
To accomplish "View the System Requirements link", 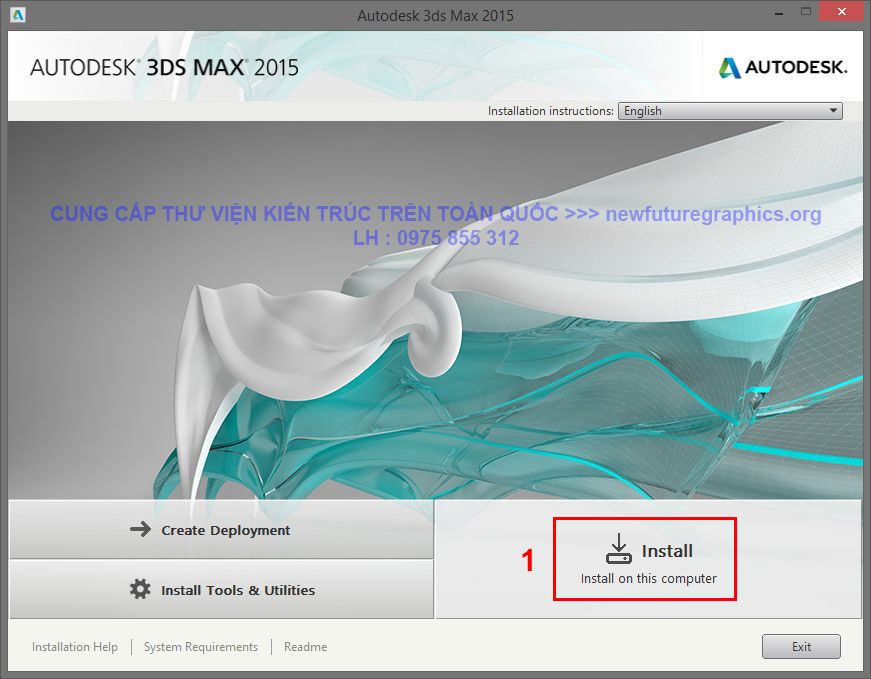I will click(201, 647).
